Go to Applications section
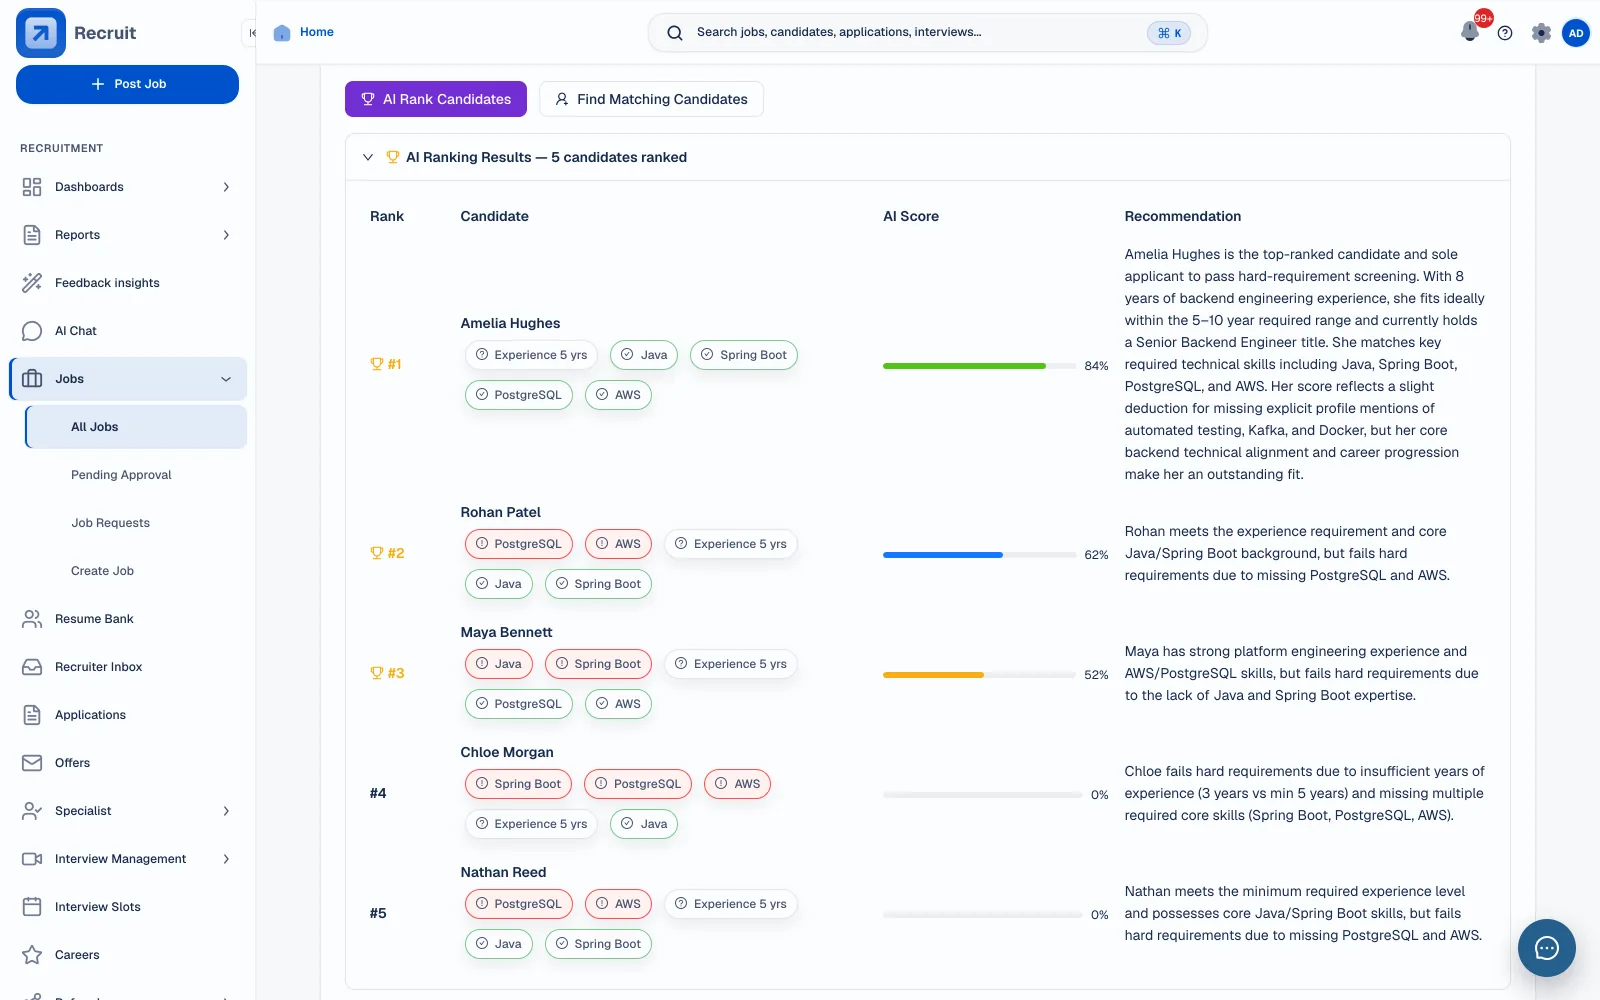Image resolution: width=1600 pixels, height=1000 pixels. click(127, 715)
